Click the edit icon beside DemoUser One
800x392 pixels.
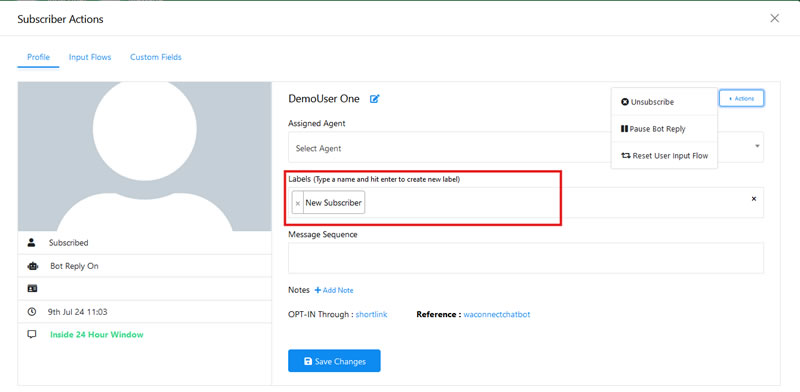click(x=374, y=99)
